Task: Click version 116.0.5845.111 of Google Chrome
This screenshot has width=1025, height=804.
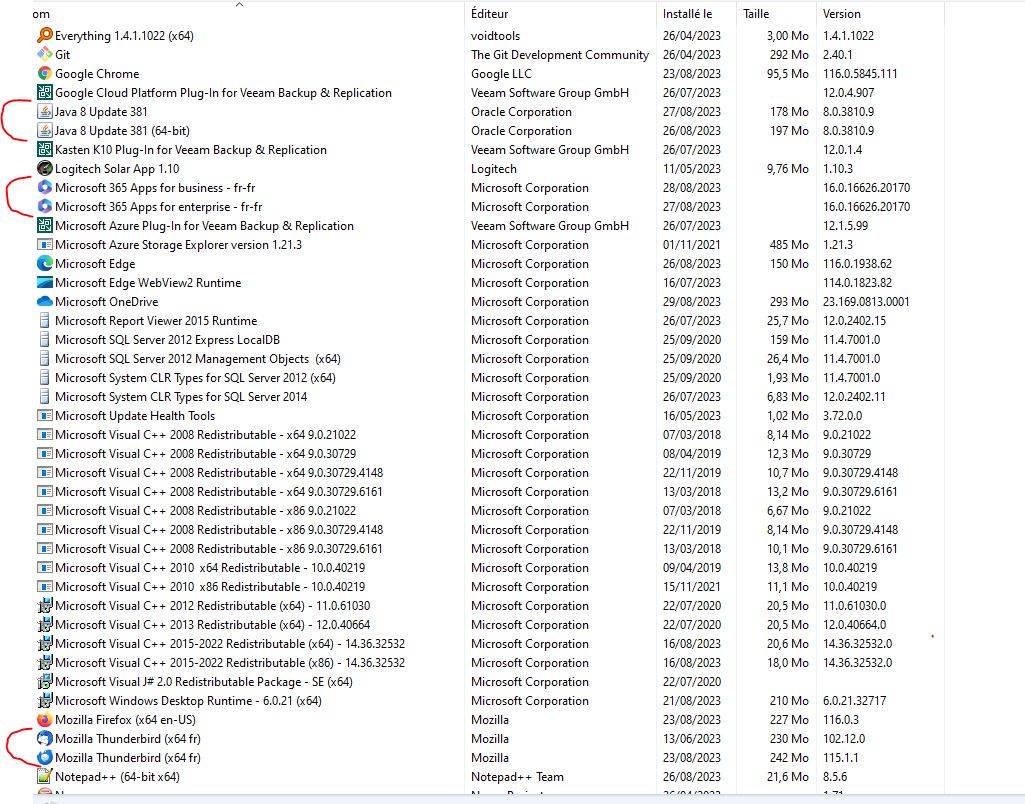Action: tap(860, 73)
